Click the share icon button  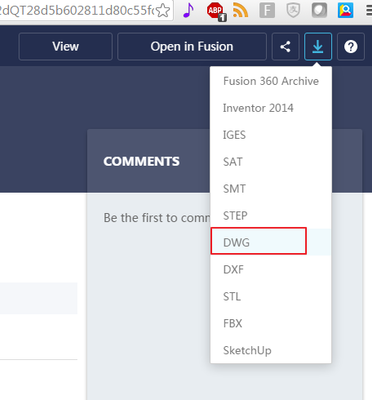(x=285, y=47)
